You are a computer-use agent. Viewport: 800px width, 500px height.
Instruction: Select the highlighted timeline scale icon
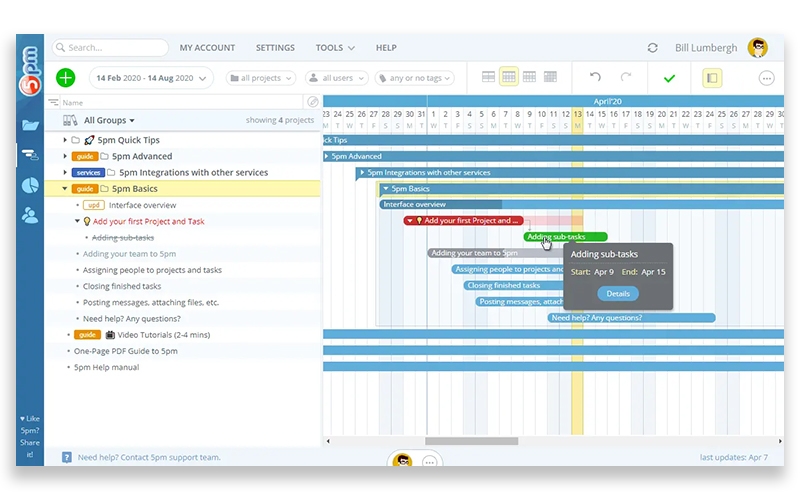coord(509,77)
